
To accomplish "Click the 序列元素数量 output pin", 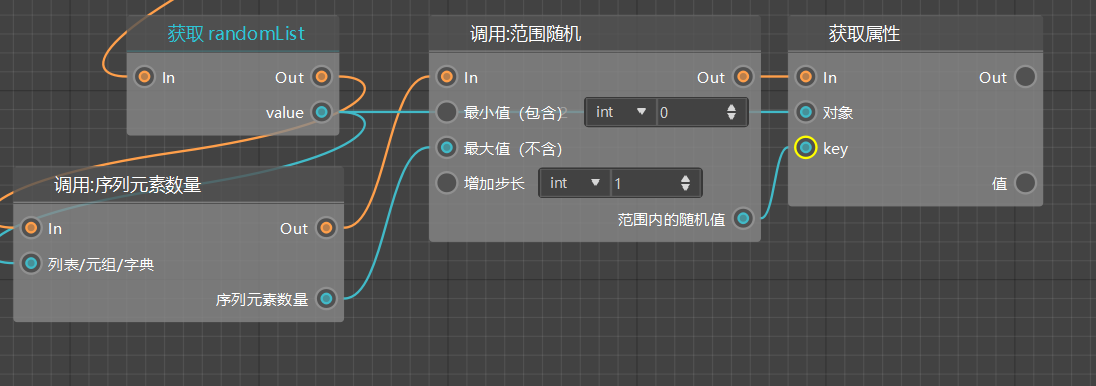I will [x=326, y=299].
